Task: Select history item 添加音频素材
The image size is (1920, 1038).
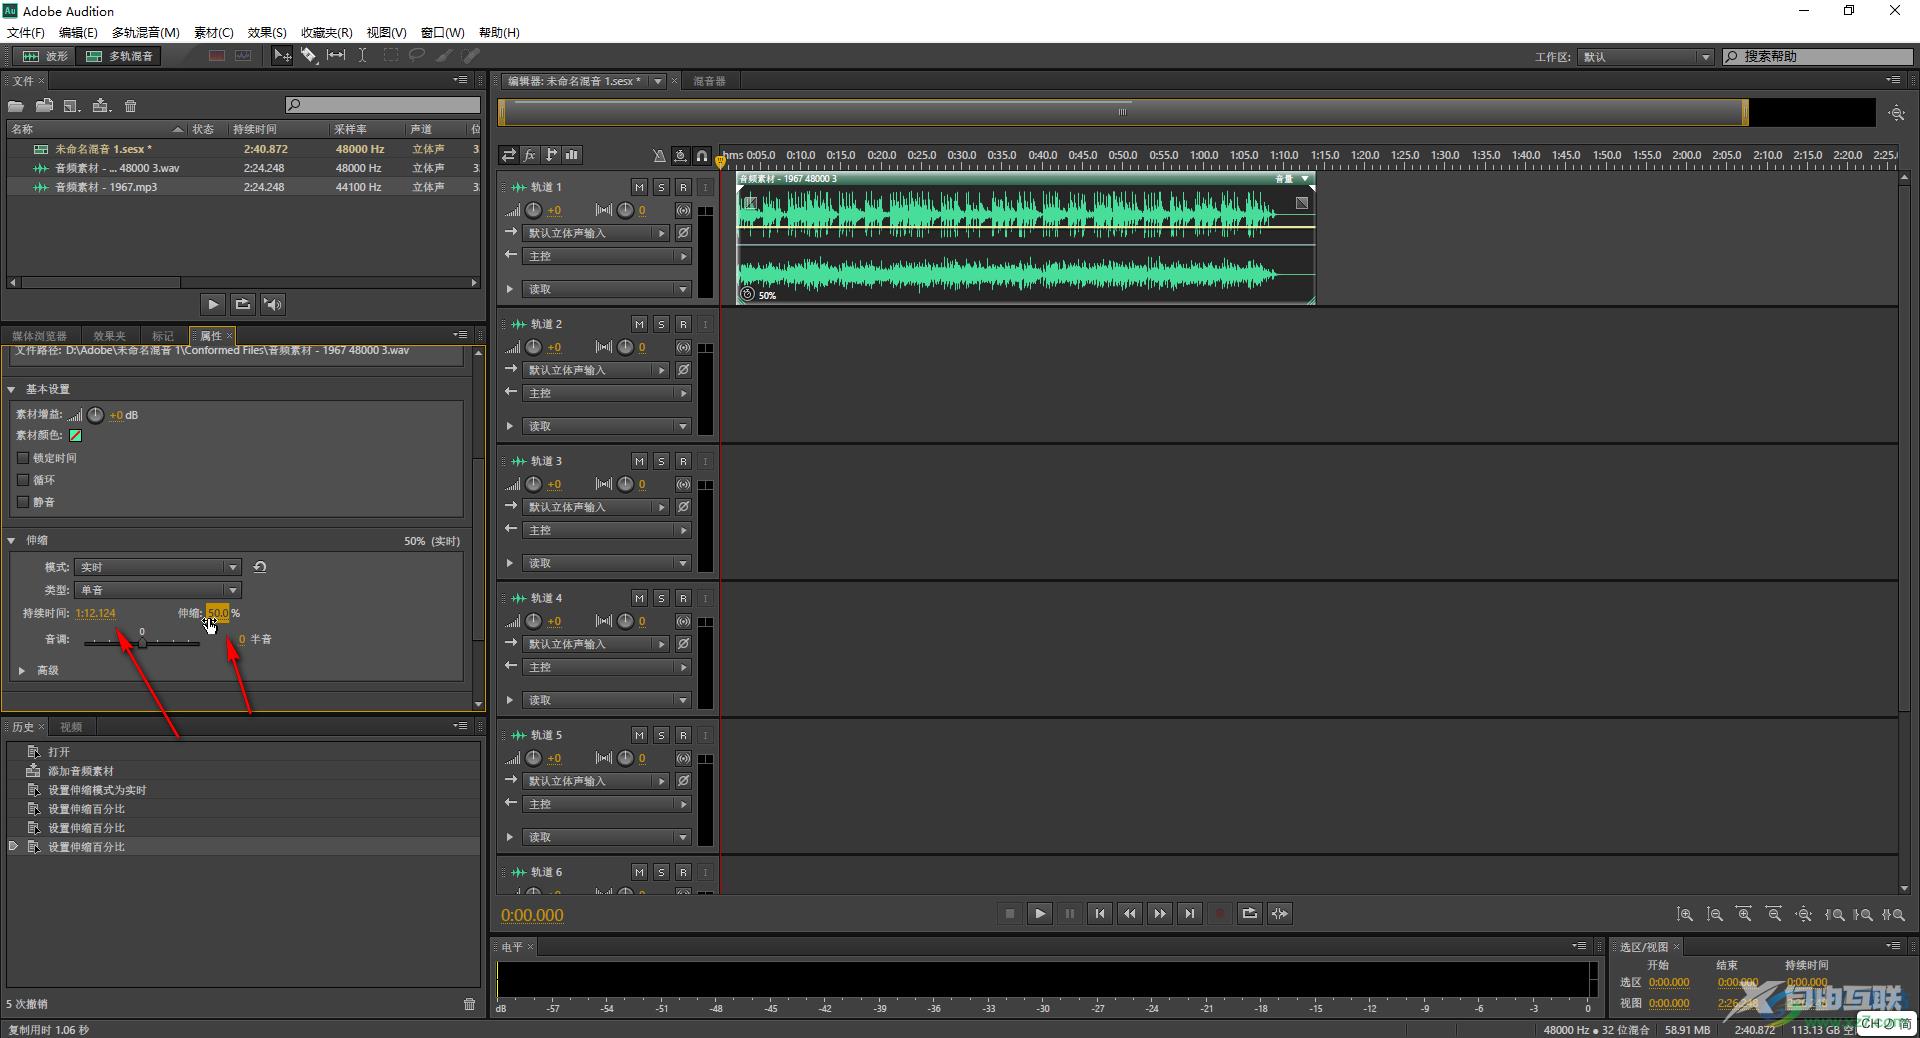Action: click(243, 771)
